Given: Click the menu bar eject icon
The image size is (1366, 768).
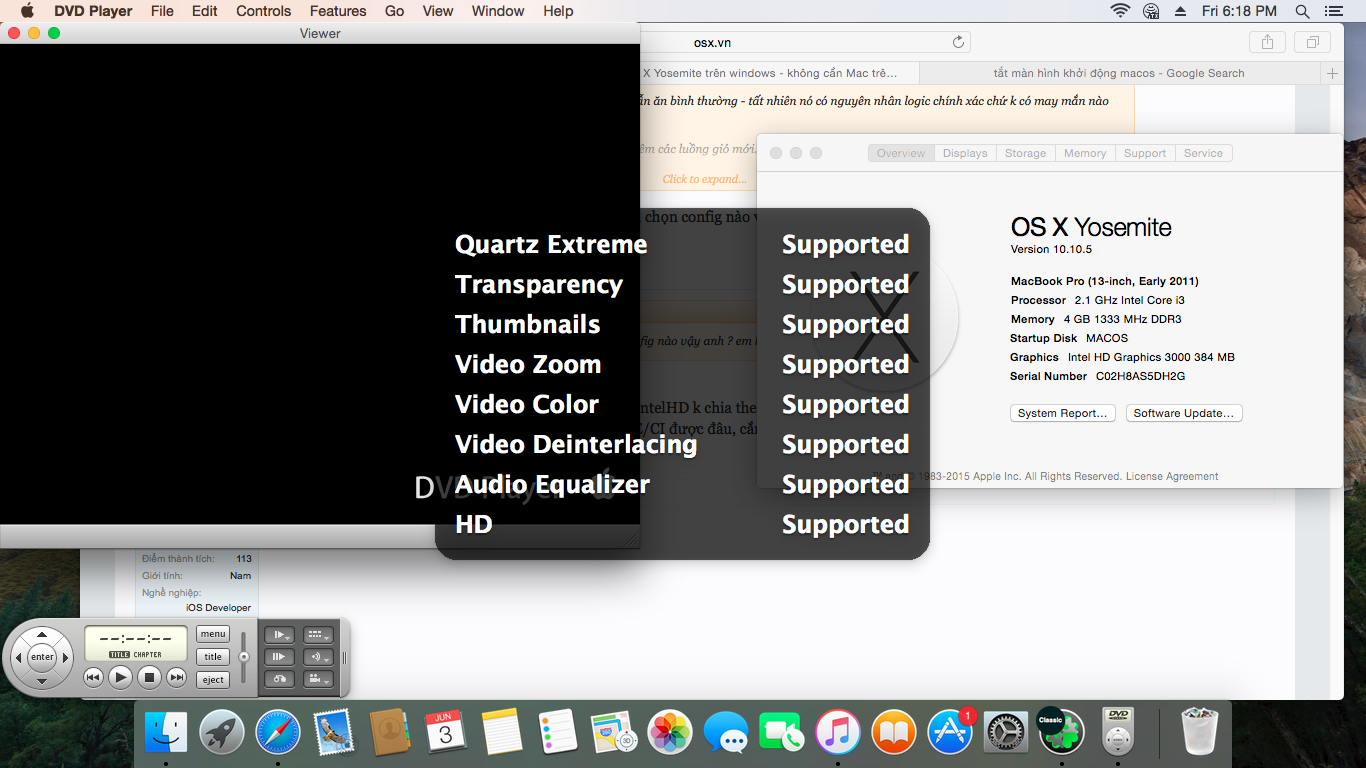Looking at the screenshot, I should pos(1181,11).
